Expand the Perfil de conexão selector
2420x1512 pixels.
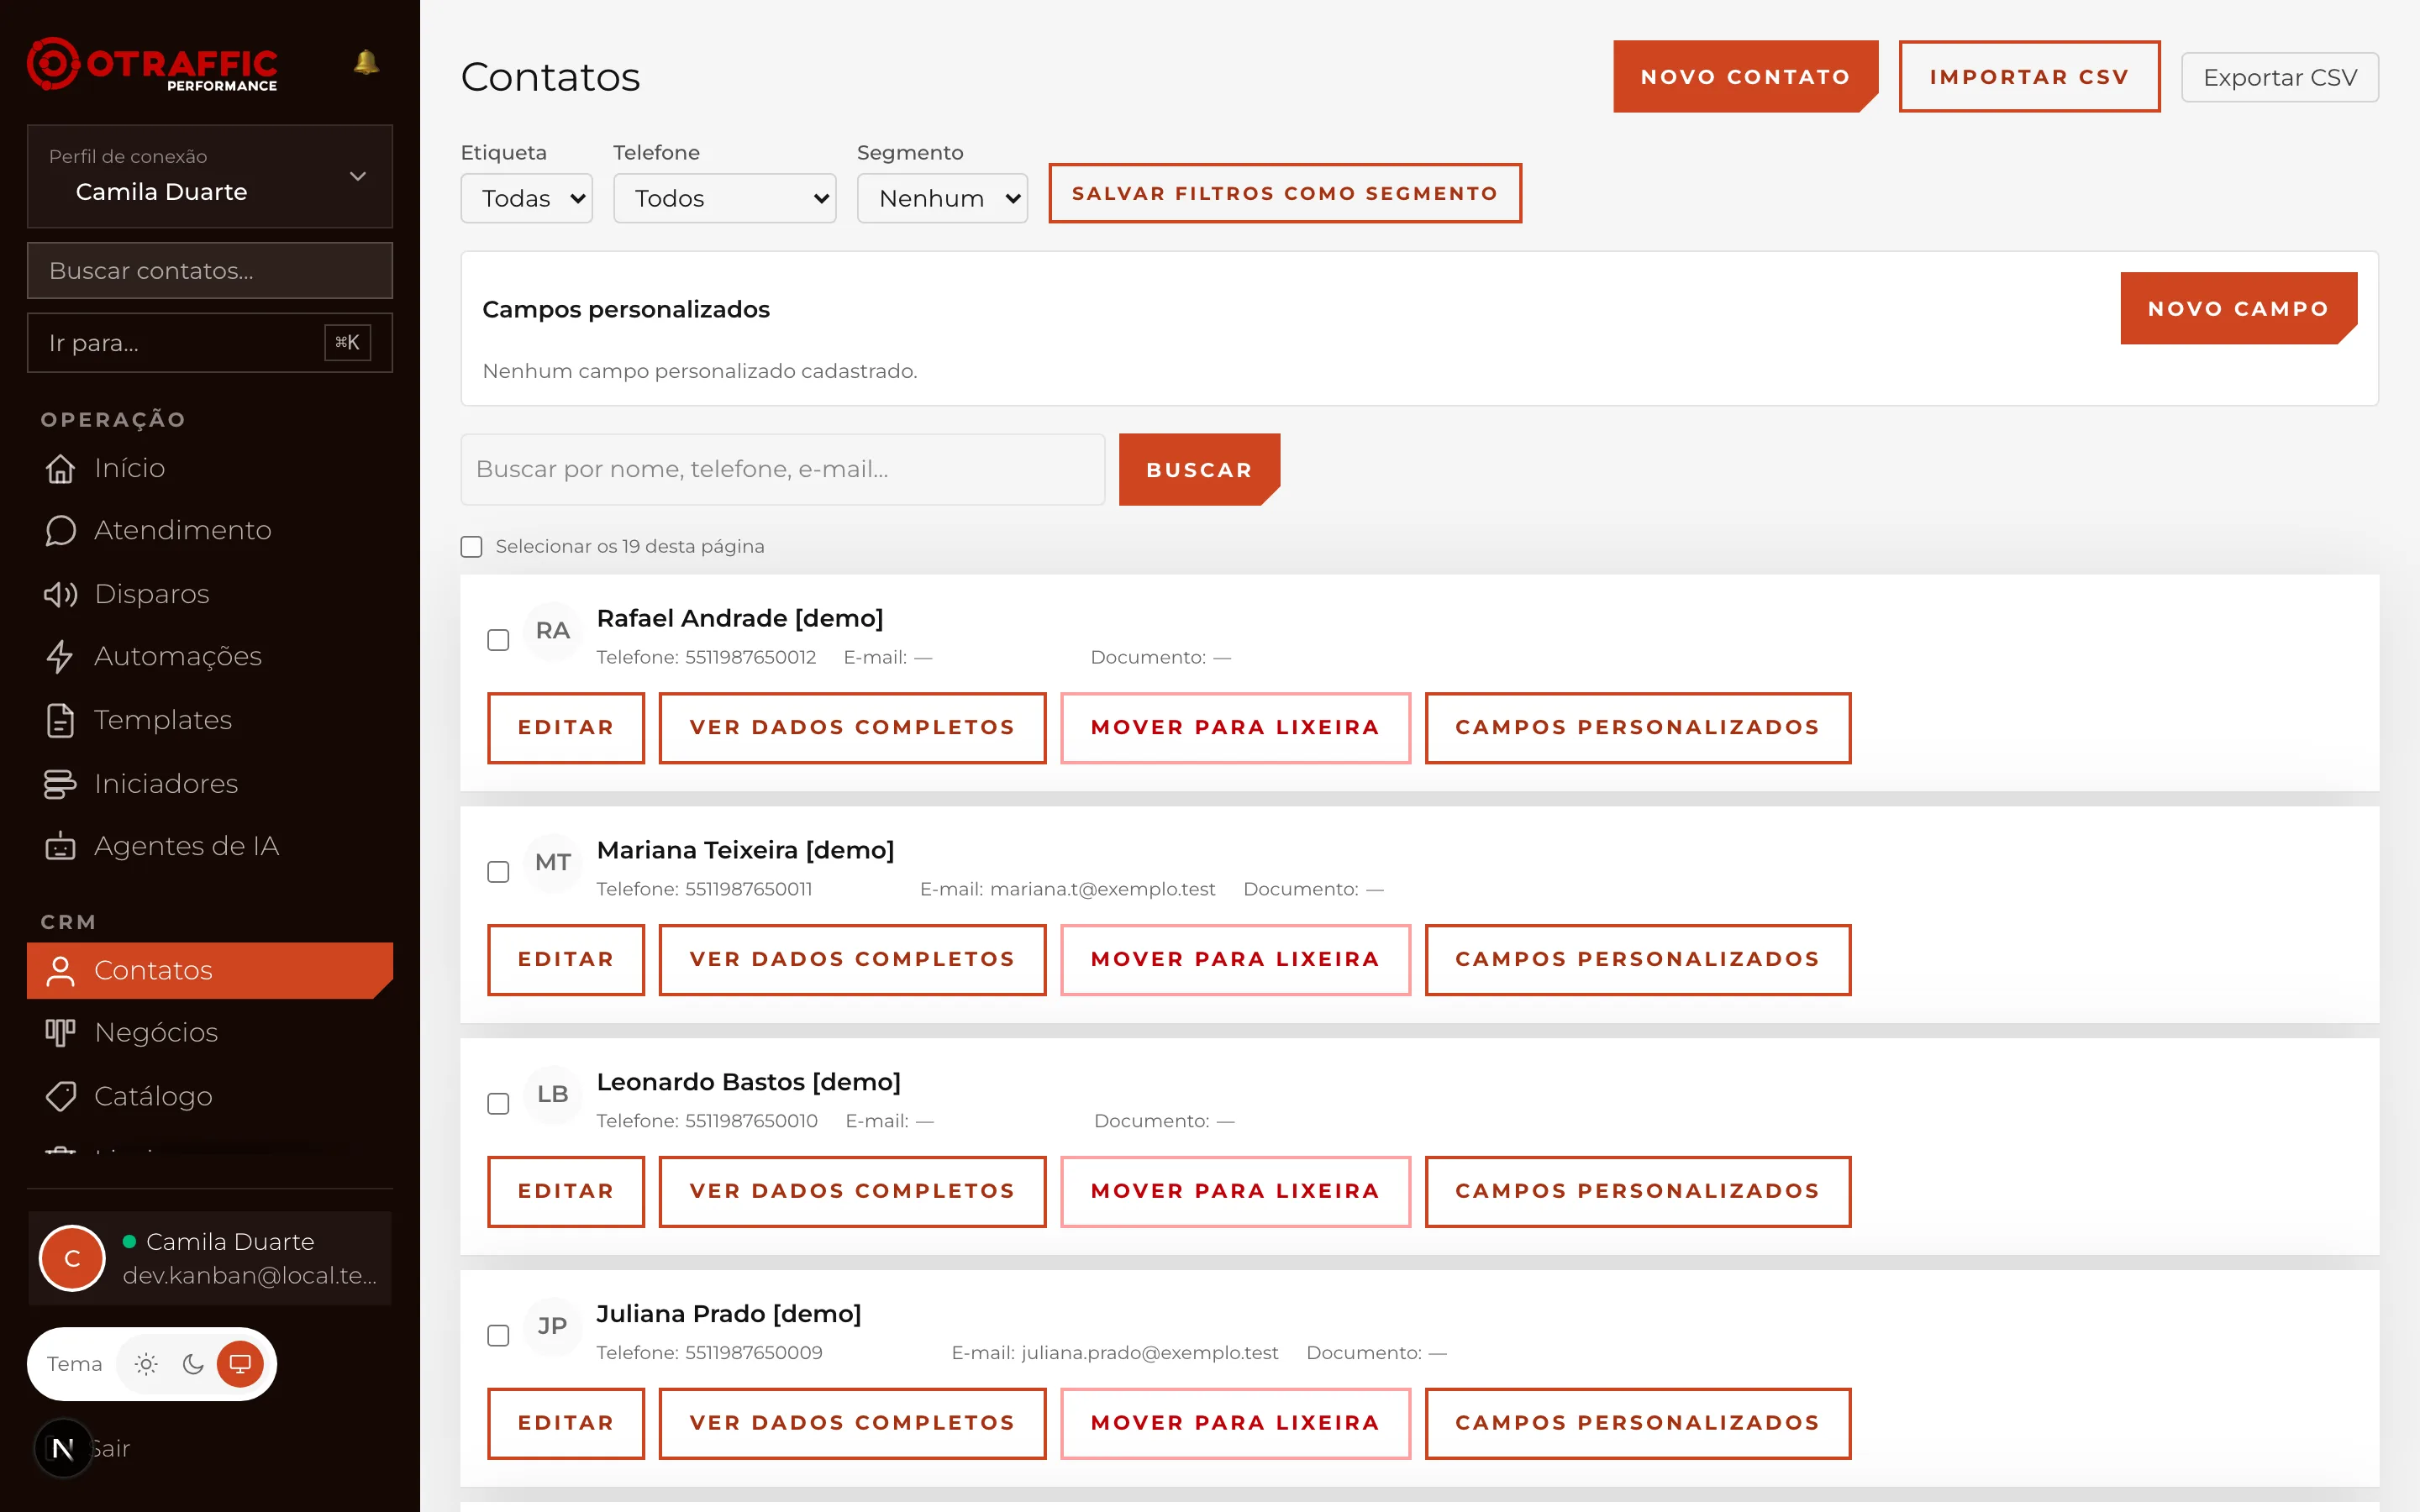[210, 176]
